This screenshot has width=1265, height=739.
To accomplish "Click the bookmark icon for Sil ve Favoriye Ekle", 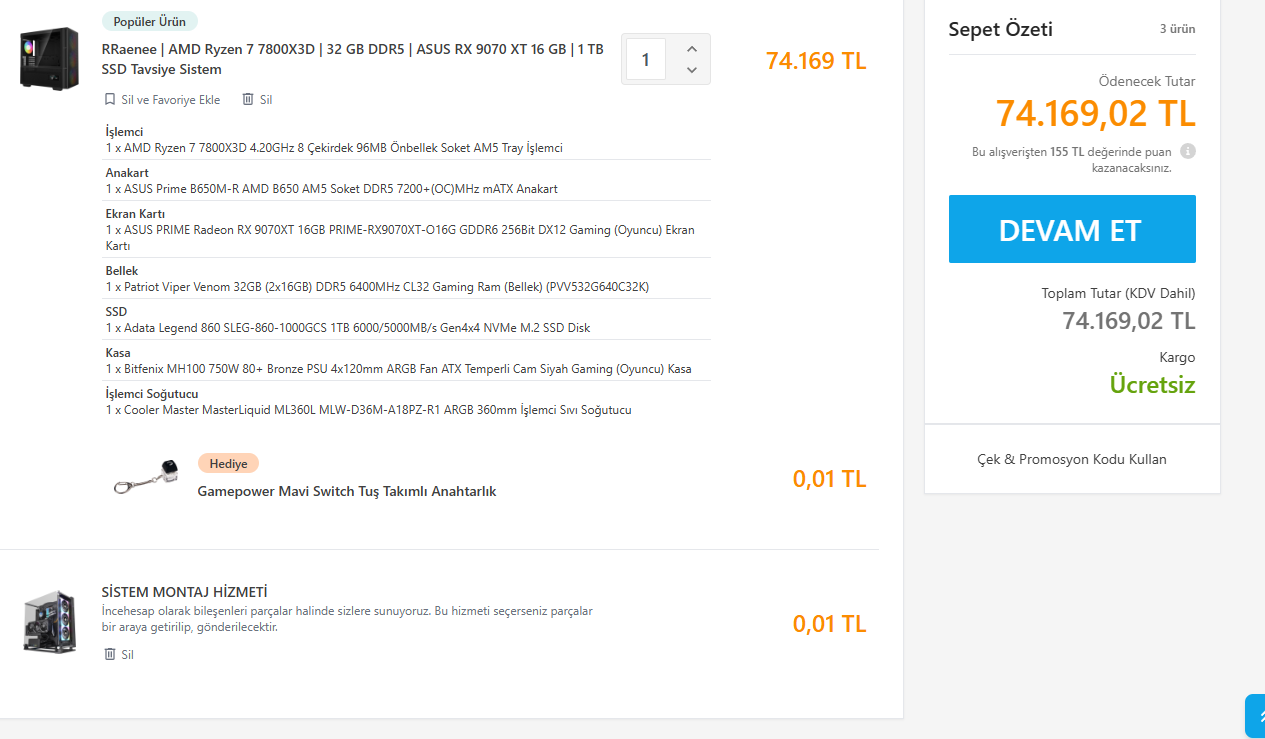I will coord(110,100).
